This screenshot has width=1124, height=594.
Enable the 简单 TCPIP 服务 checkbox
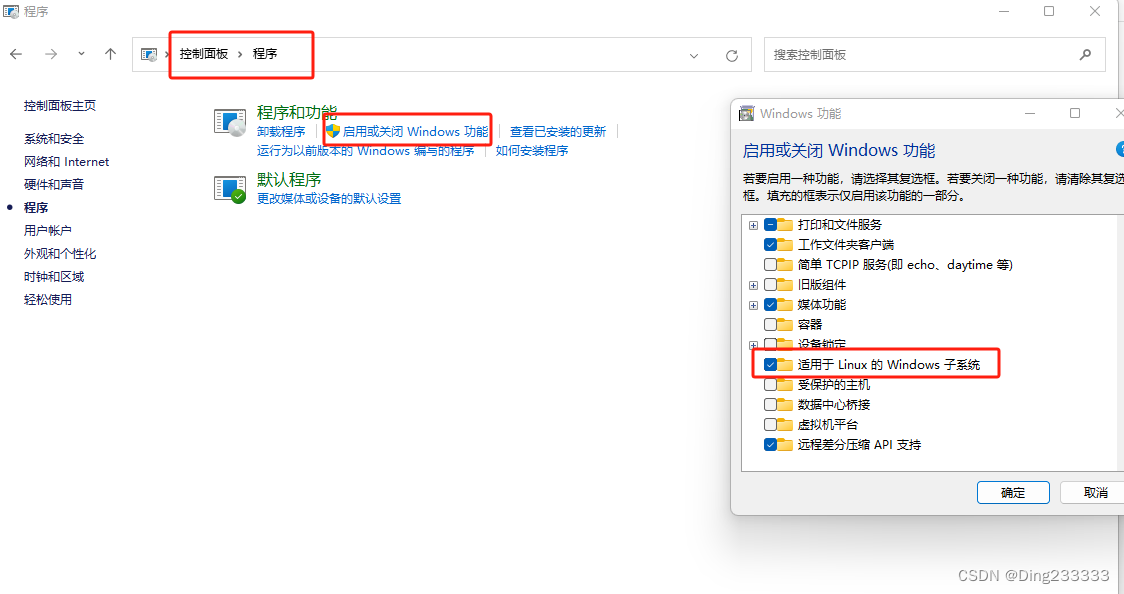770,264
